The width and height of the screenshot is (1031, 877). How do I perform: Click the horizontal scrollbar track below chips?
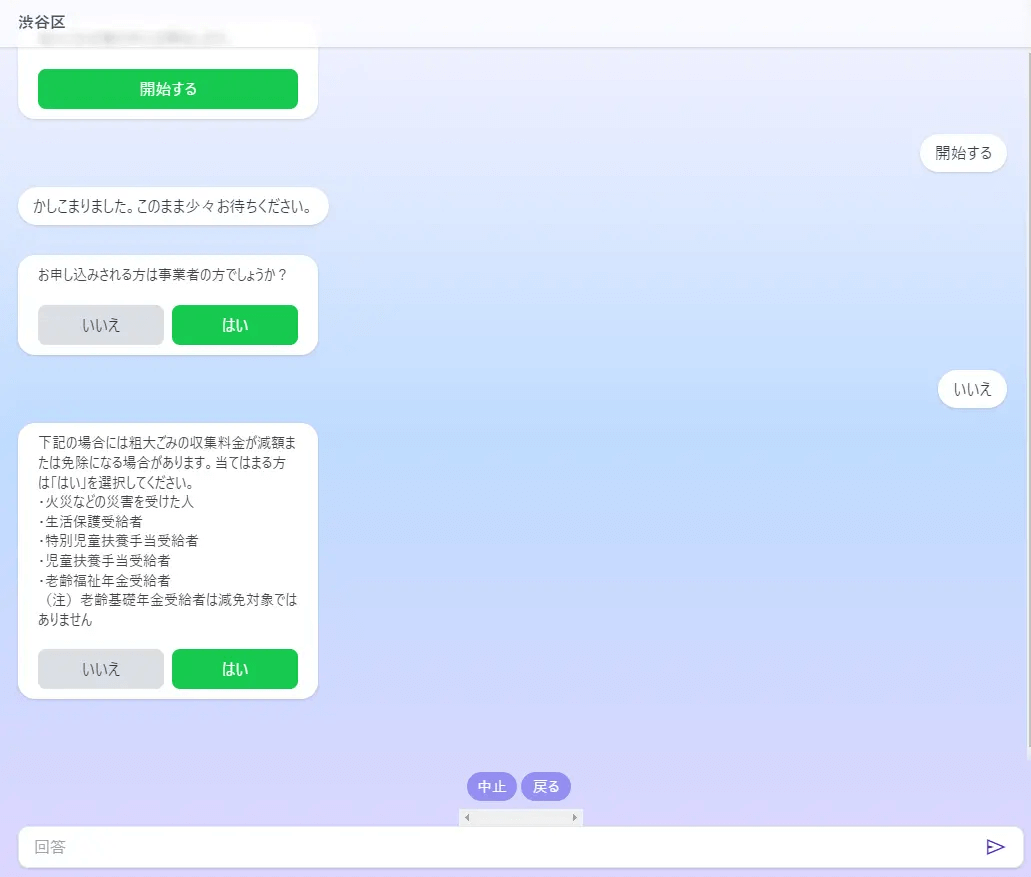click(x=521, y=817)
